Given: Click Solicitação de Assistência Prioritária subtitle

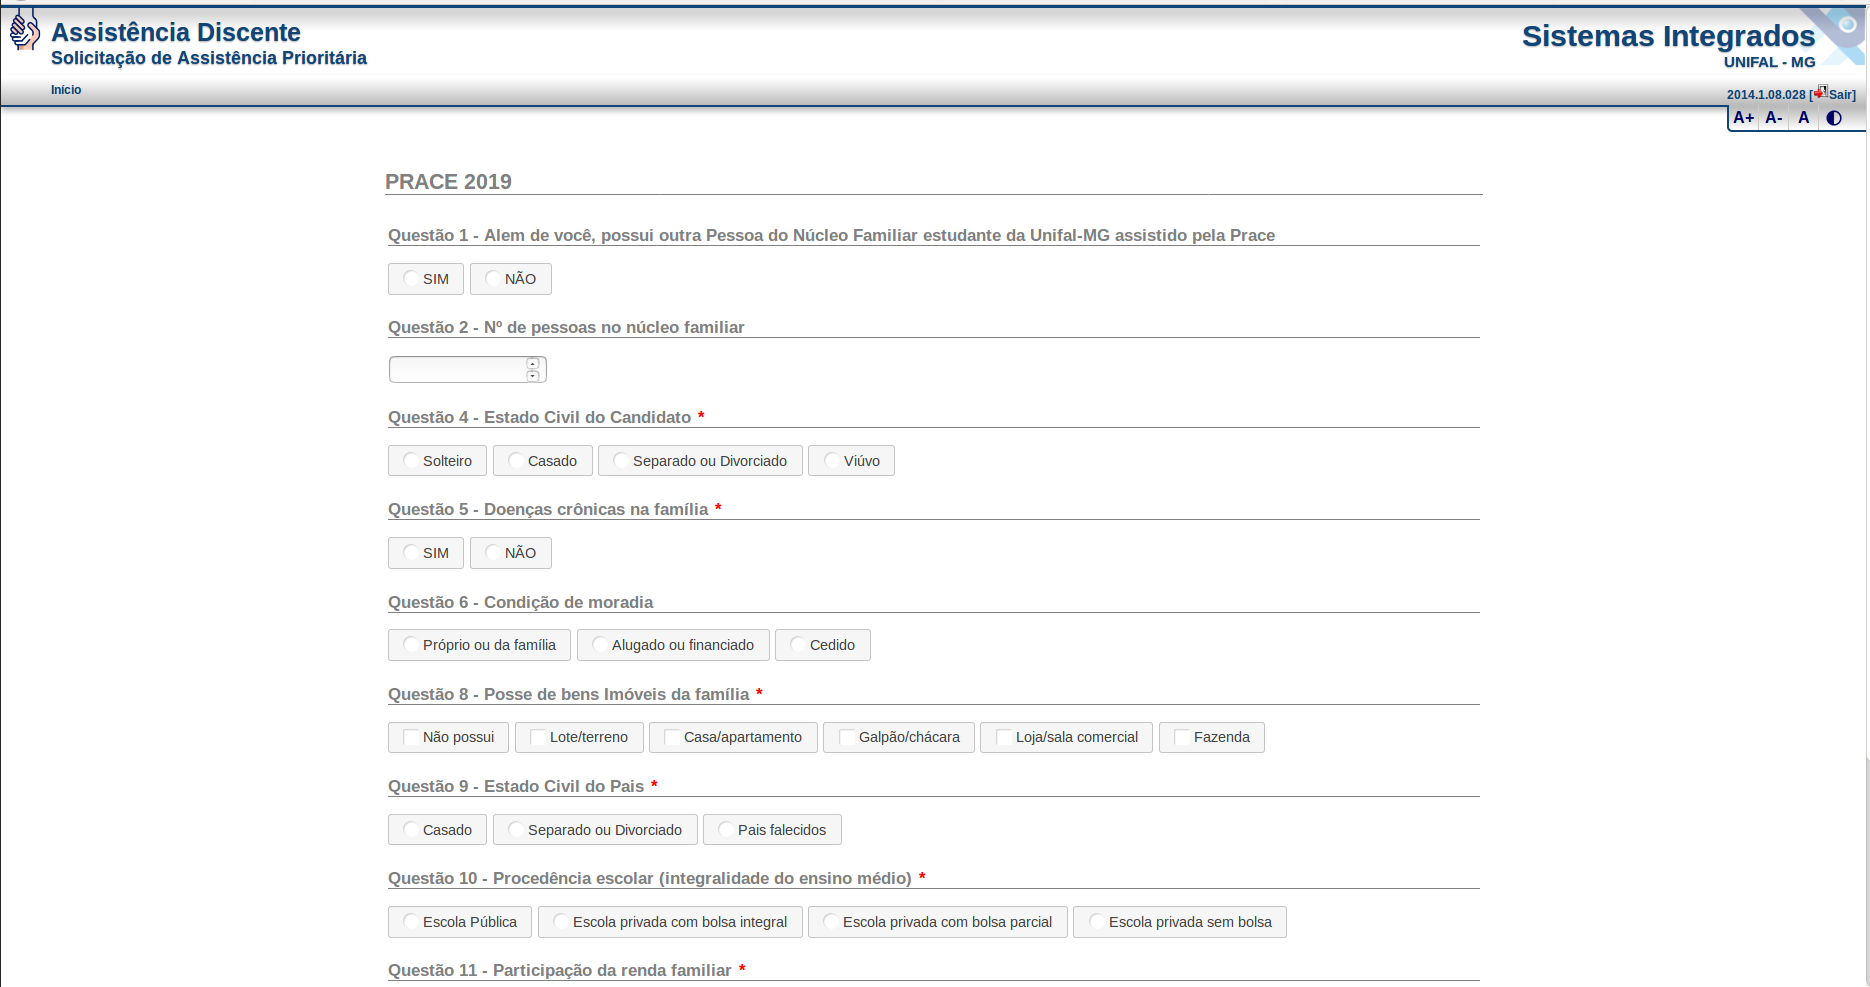Looking at the screenshot, I should (209, 58).
